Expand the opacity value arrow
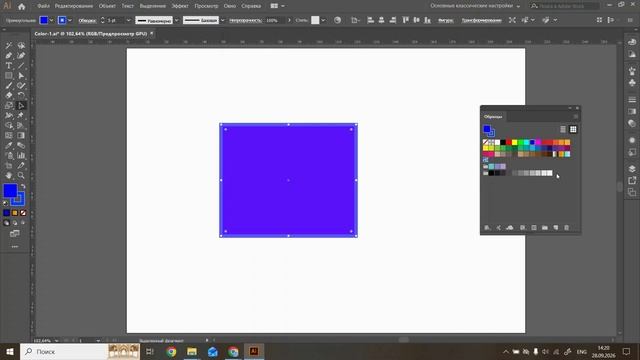The width and height of the screenshot is (640, 360). point(289,20)
